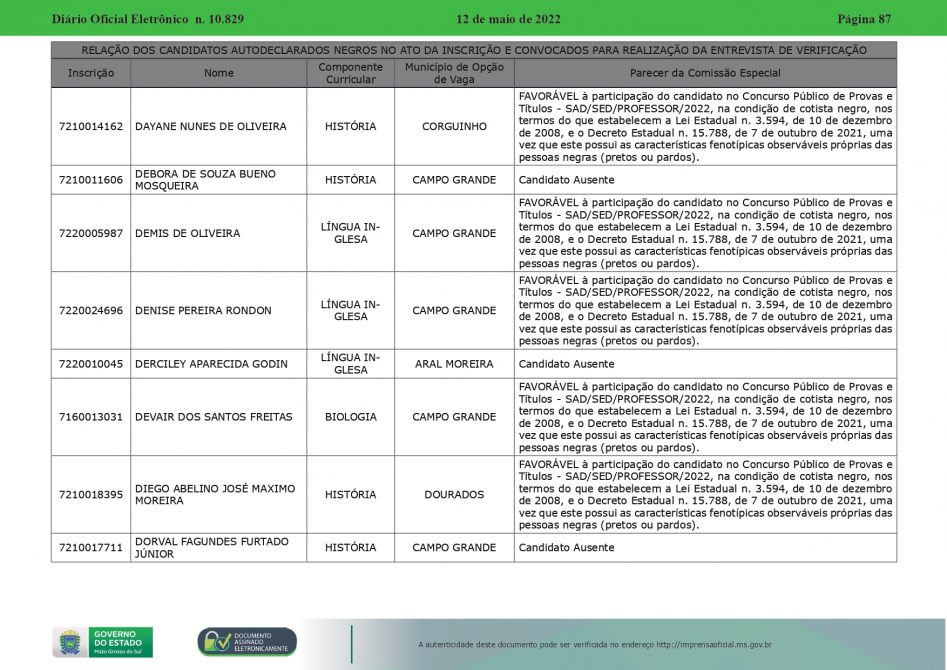
Task: Click the Corguinho municipality cell
Action: tap(454, 127)
